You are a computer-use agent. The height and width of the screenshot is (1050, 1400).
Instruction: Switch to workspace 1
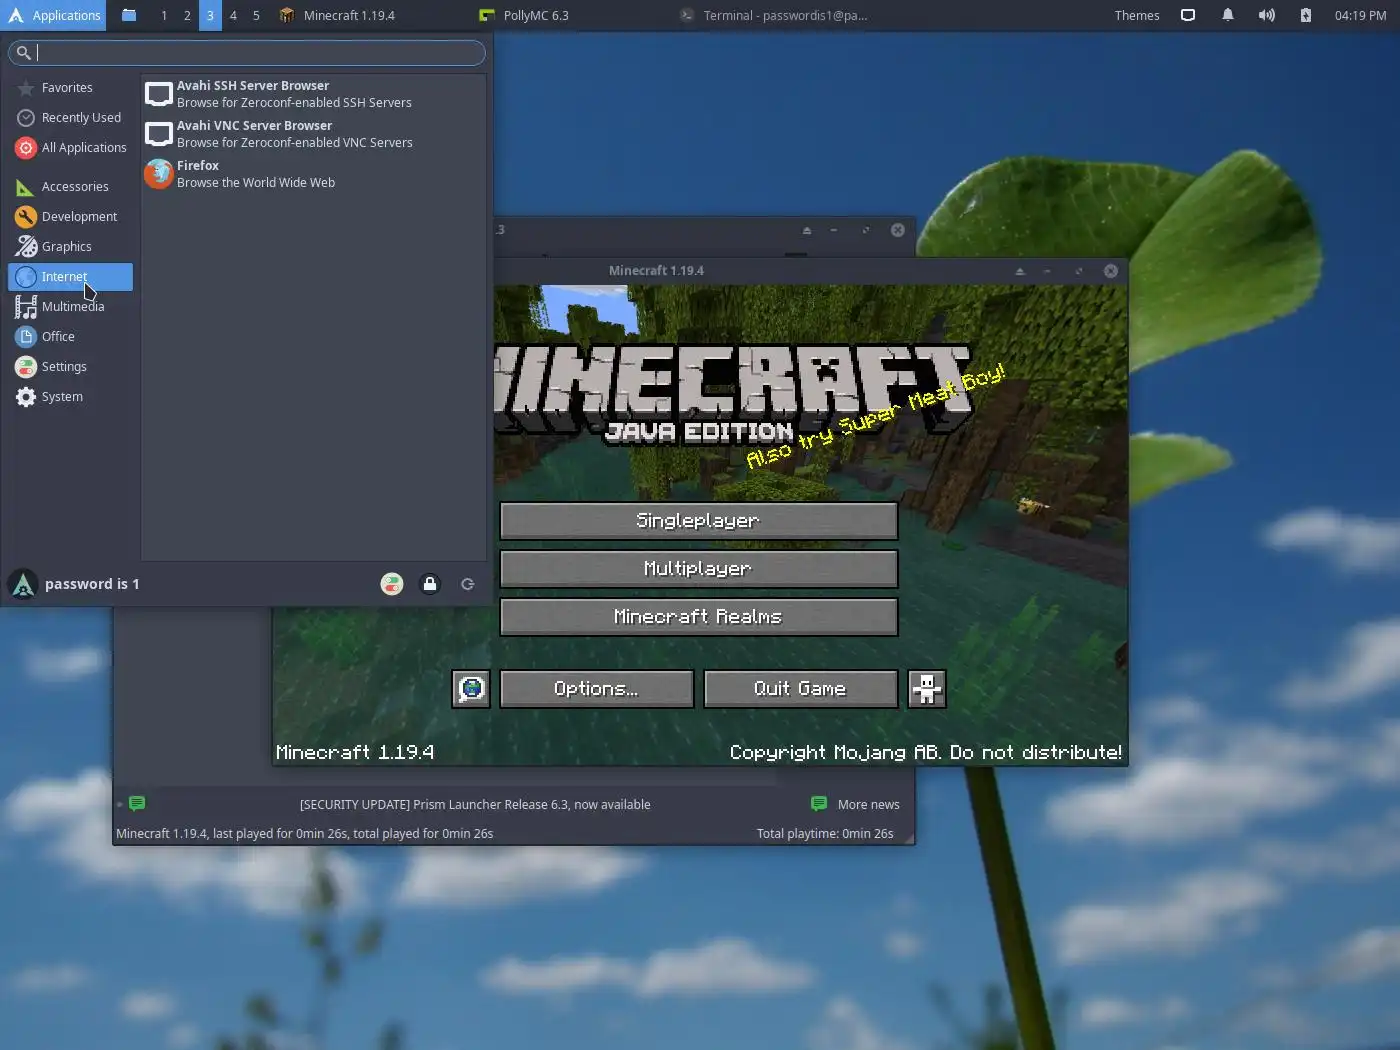164,15
